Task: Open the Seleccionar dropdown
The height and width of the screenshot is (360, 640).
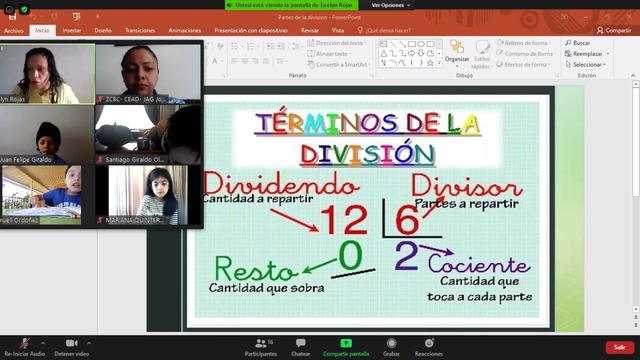Action: (x=585, y=64)
